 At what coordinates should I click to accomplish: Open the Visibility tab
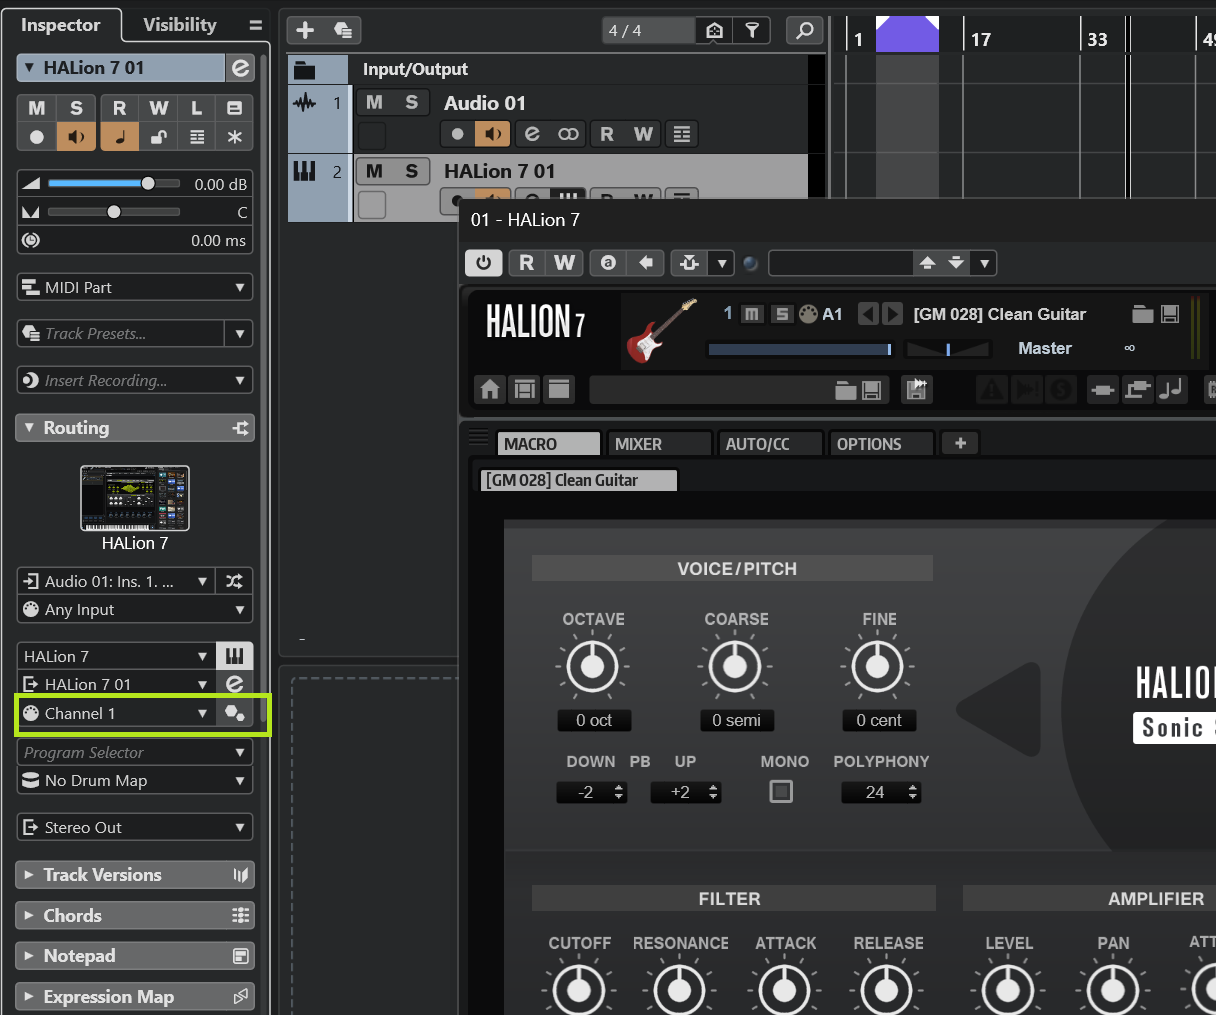pos(179,25)
